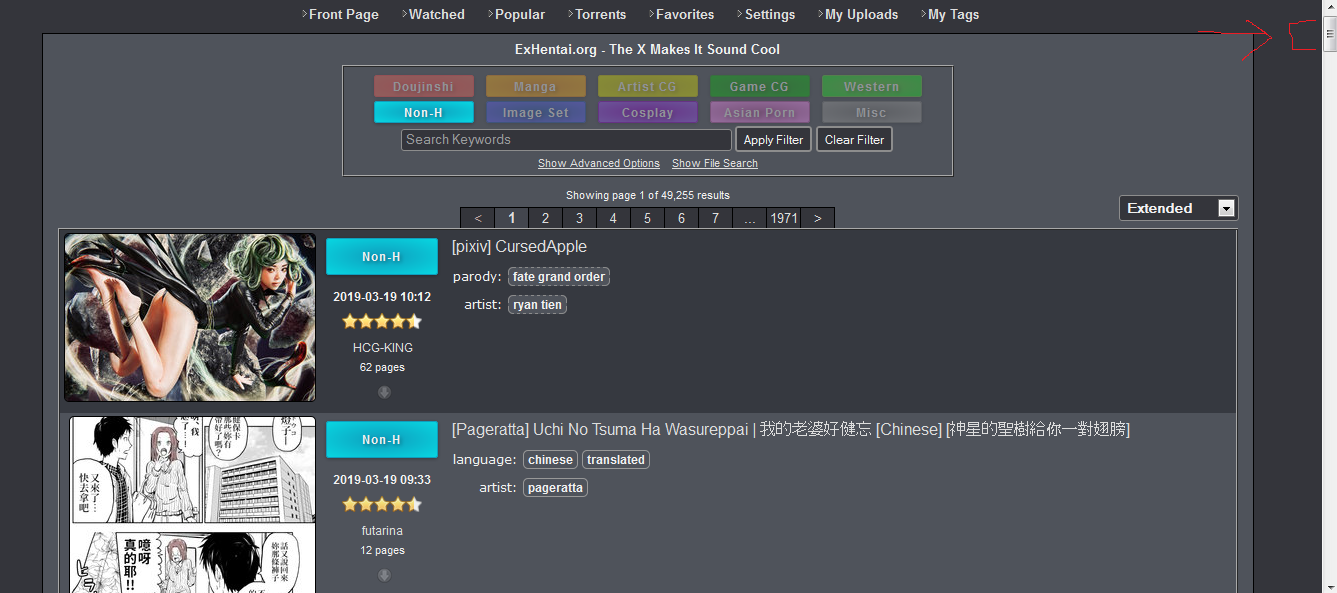Select the 'pageratta' artist tag

point(555,488)
